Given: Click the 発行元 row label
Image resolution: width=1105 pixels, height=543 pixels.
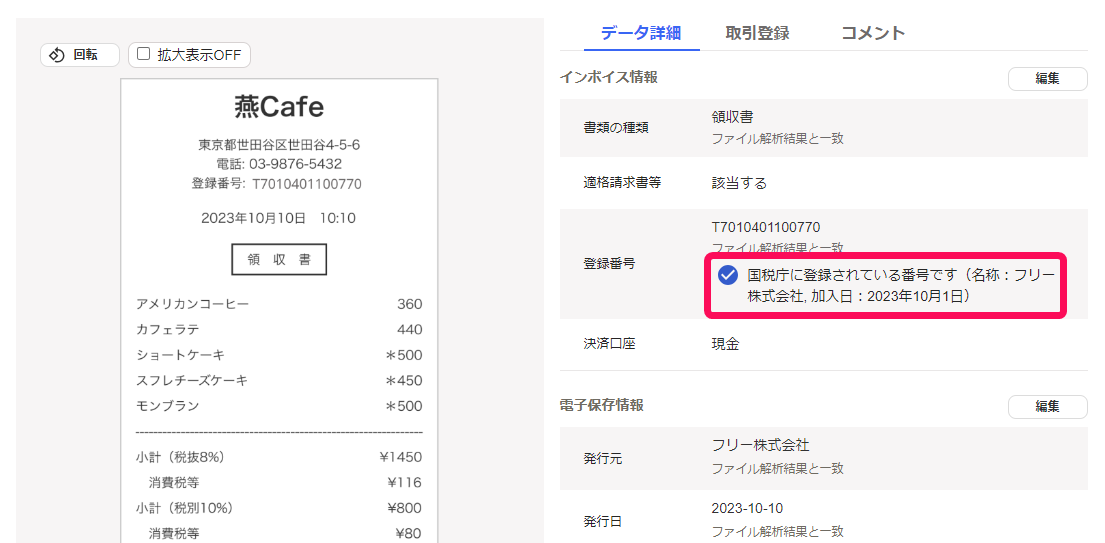Looking at the screenshot, I should click(603, 459).
